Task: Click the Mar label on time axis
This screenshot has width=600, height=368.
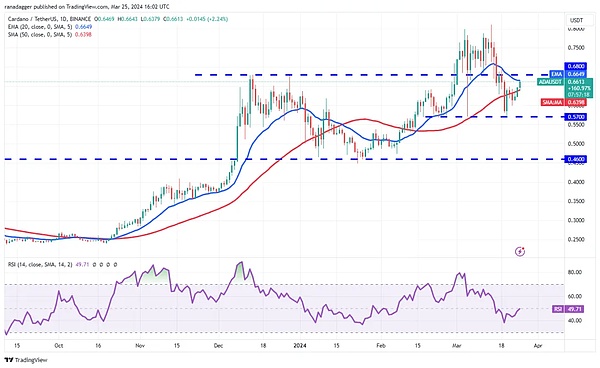Action: coord(457,345)
